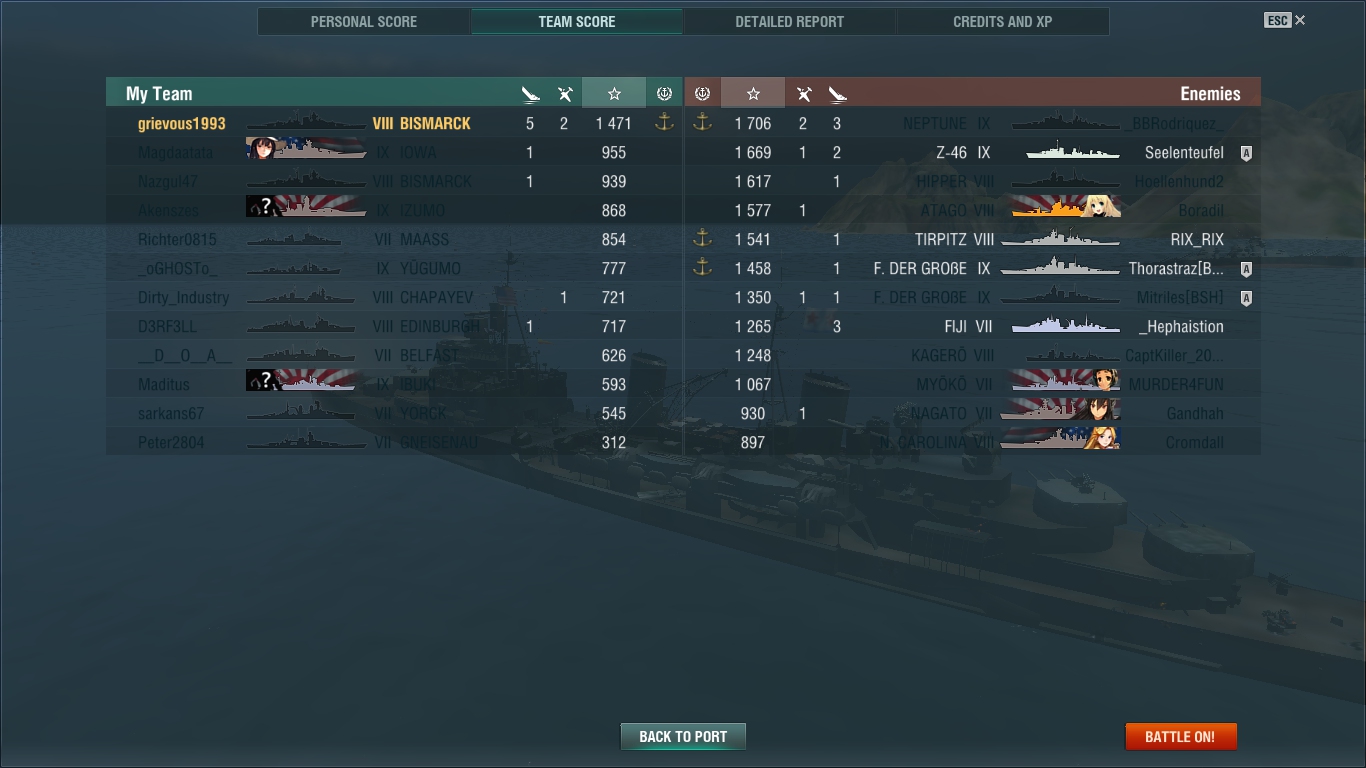Click Enemies achievements wreath column icon
1366x768 pixels.
click(702, 93)
